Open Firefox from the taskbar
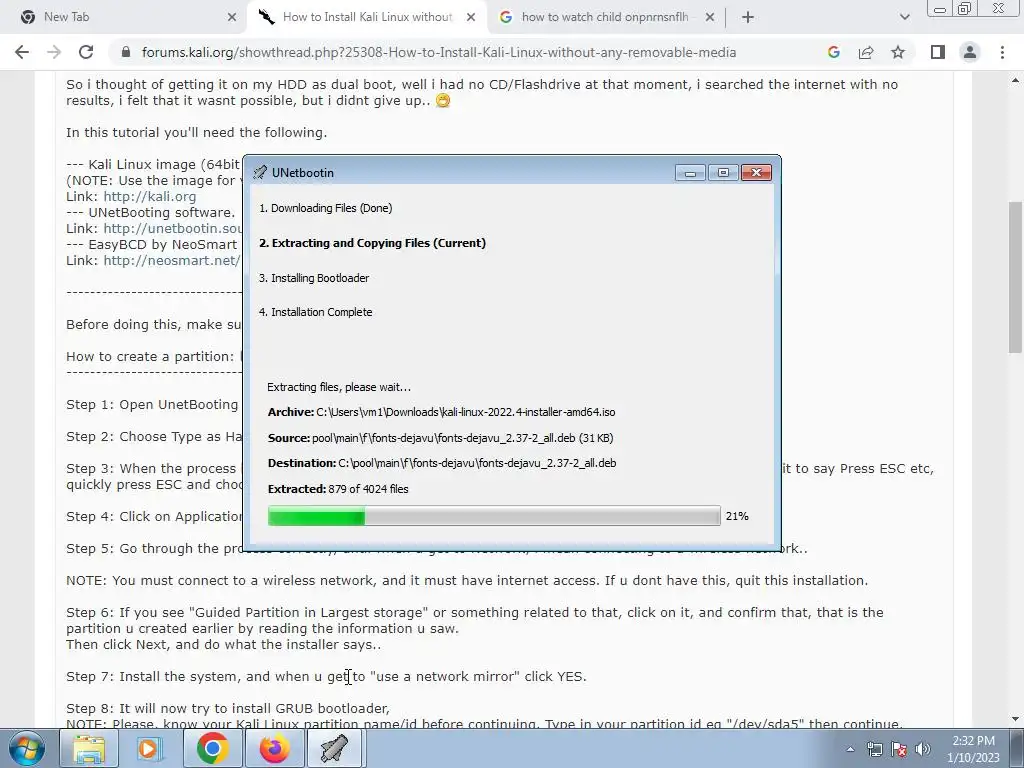 click(274, 748)
